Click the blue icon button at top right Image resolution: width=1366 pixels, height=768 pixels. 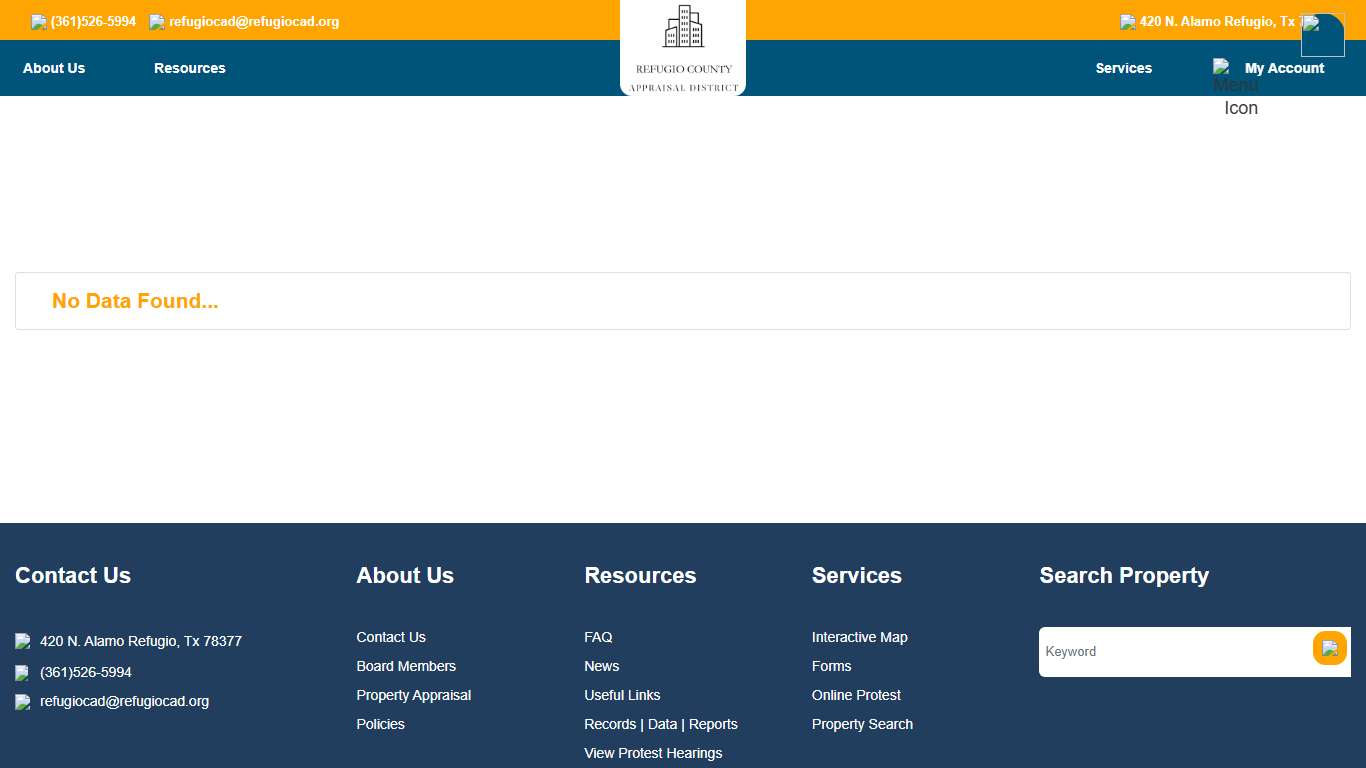pyautogui.click(x=1322, y=35)
